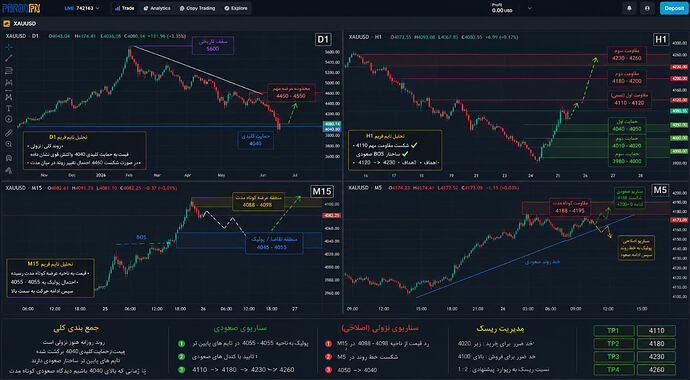Viewport: 690px width, 380px height.
Task: Click the TP1 label
Action: pyautogui.click(x=614, y=331)
